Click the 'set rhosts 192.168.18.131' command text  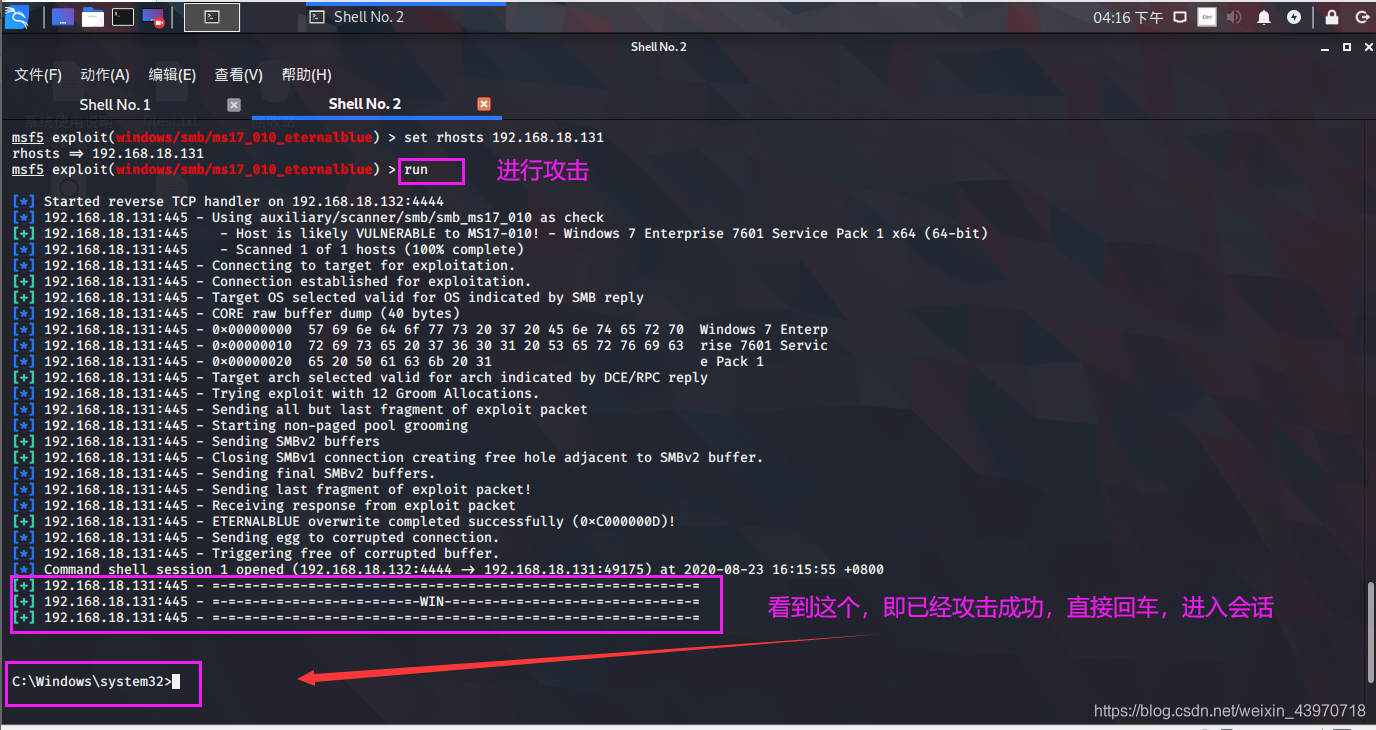[504, 137]
